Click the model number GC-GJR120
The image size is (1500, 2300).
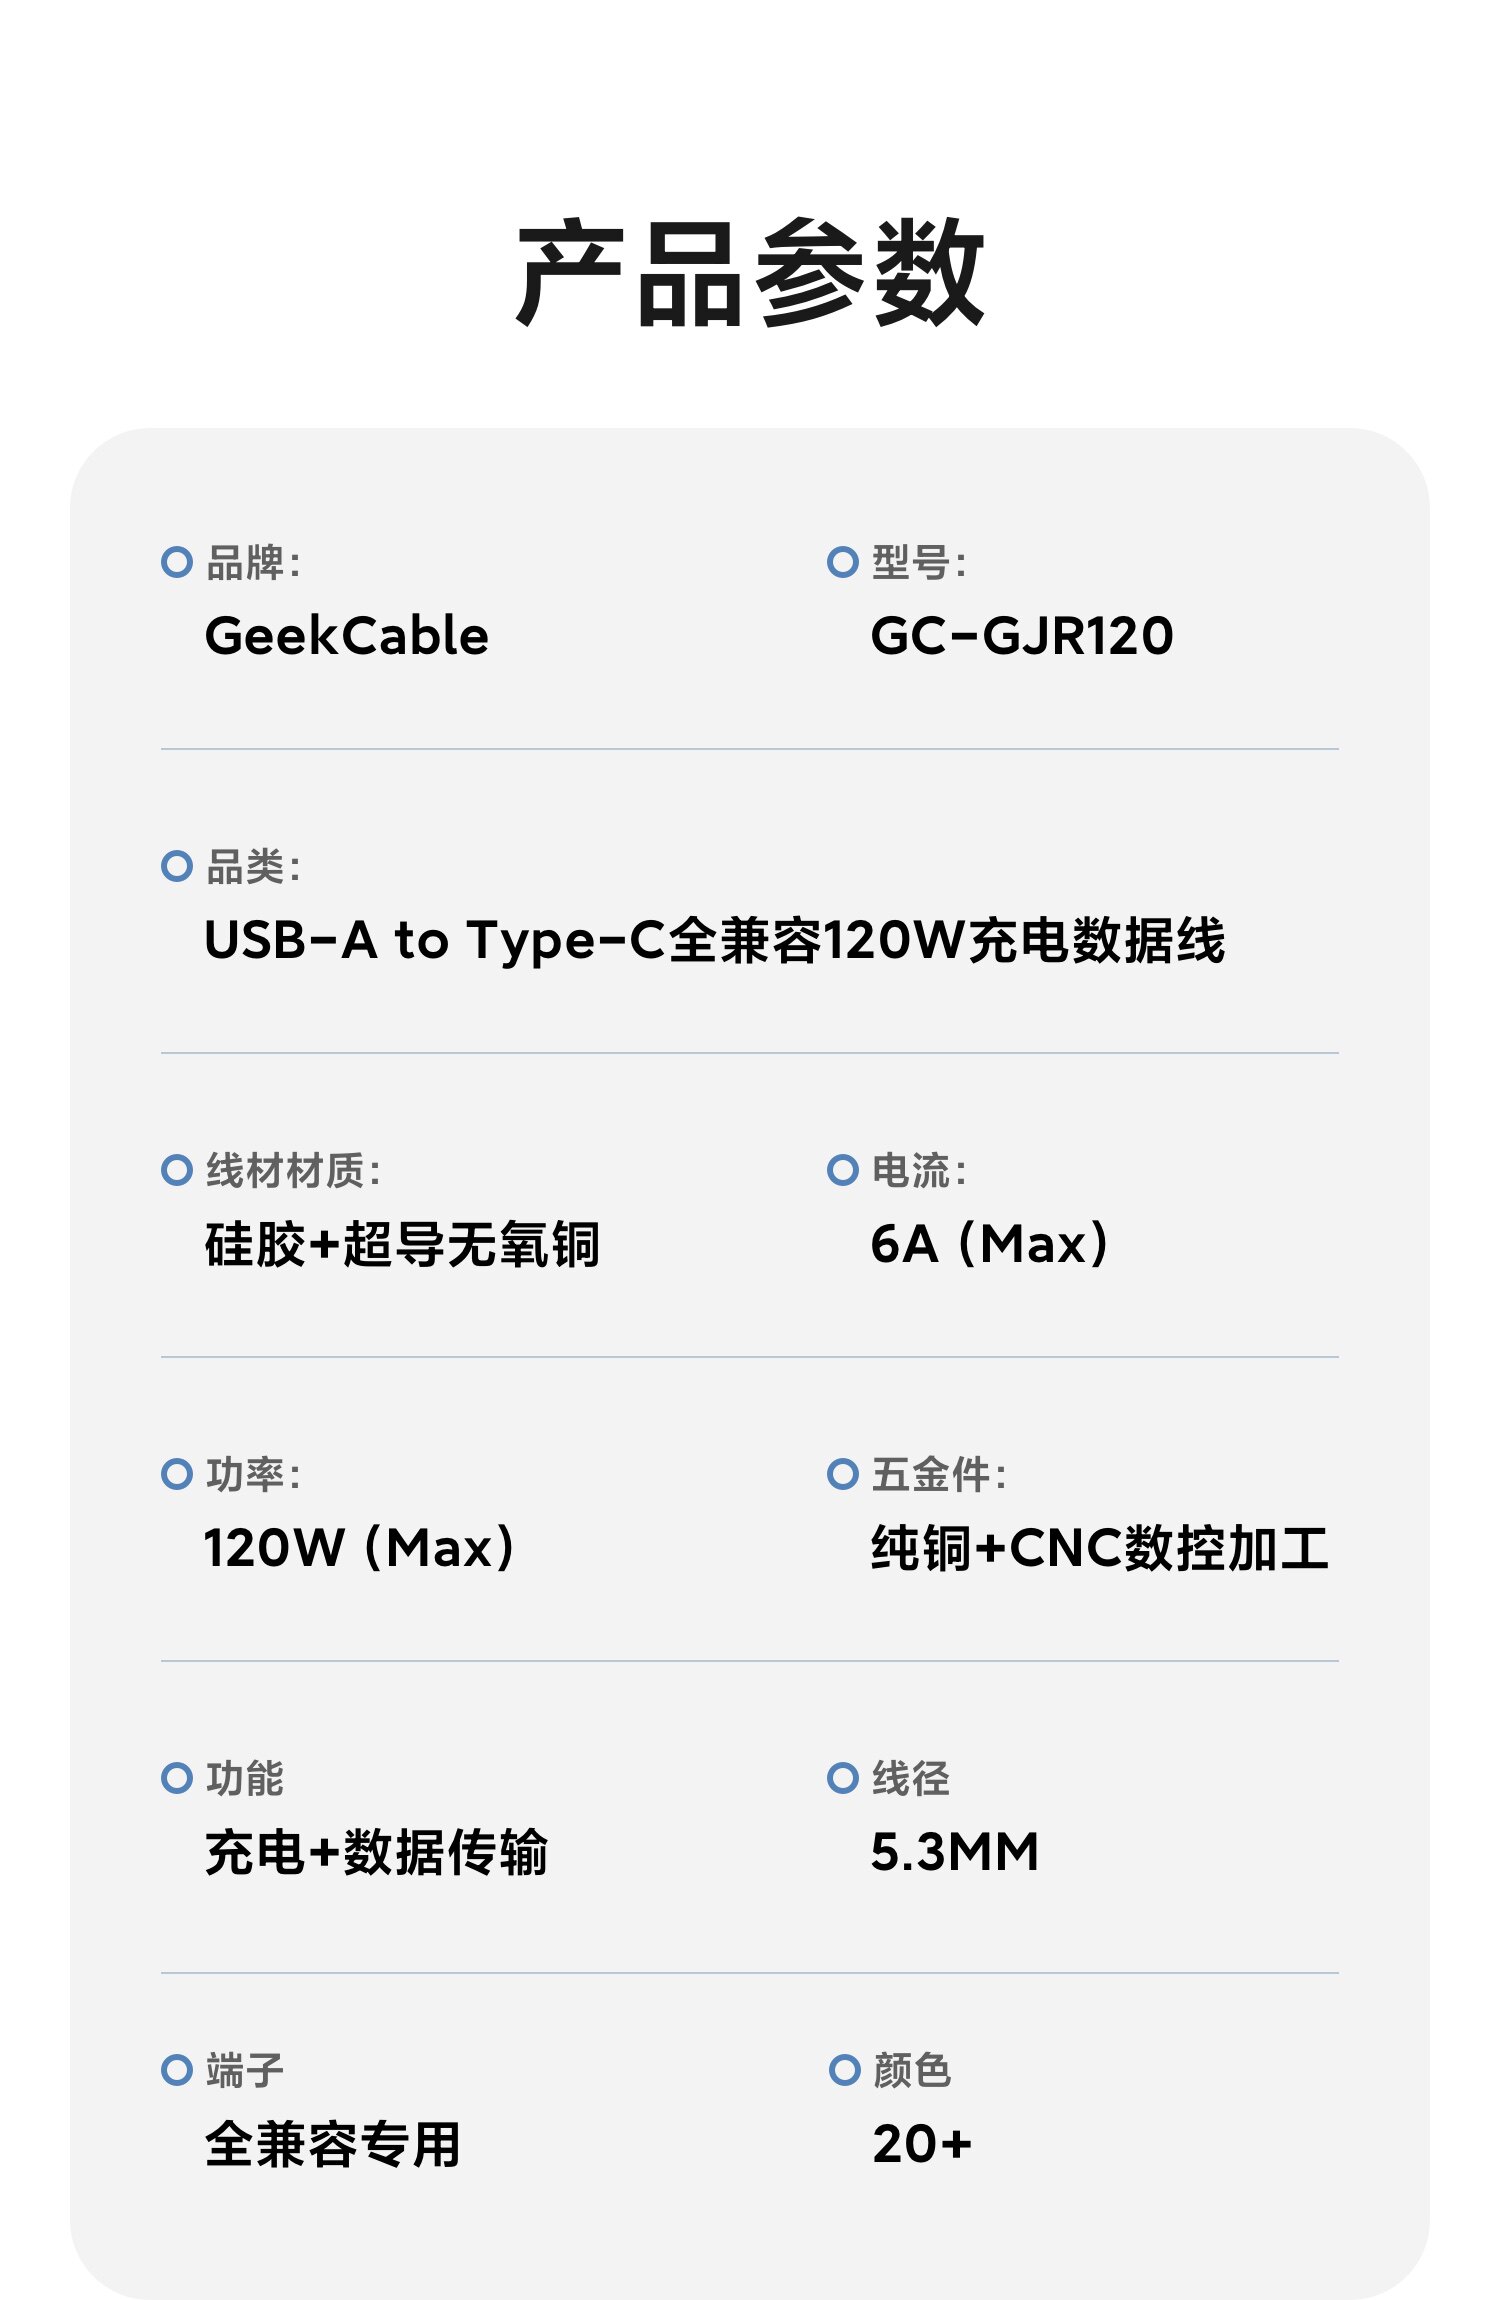click(1022, 636)
